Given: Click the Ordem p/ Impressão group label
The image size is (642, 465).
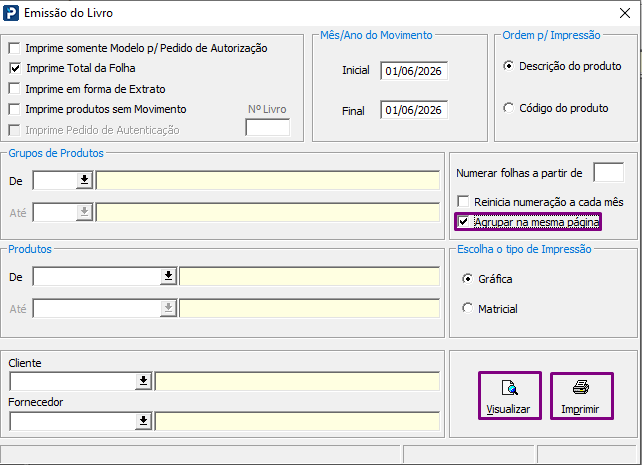Looking at the screenshot, I should [x=551, y=35].
